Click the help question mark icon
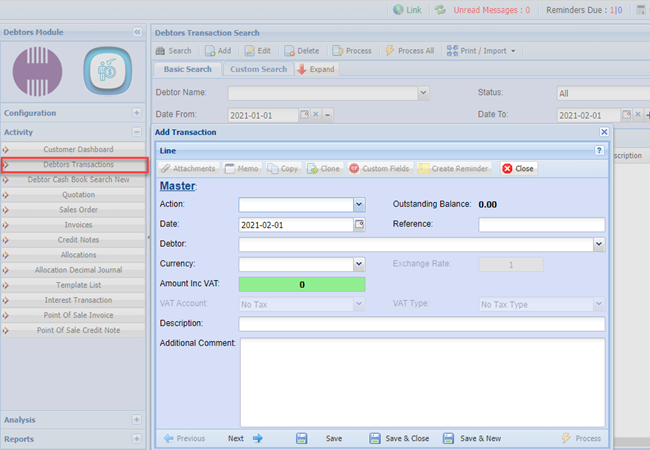The height and width of the screenshot is (450, 650). (599, 150)
